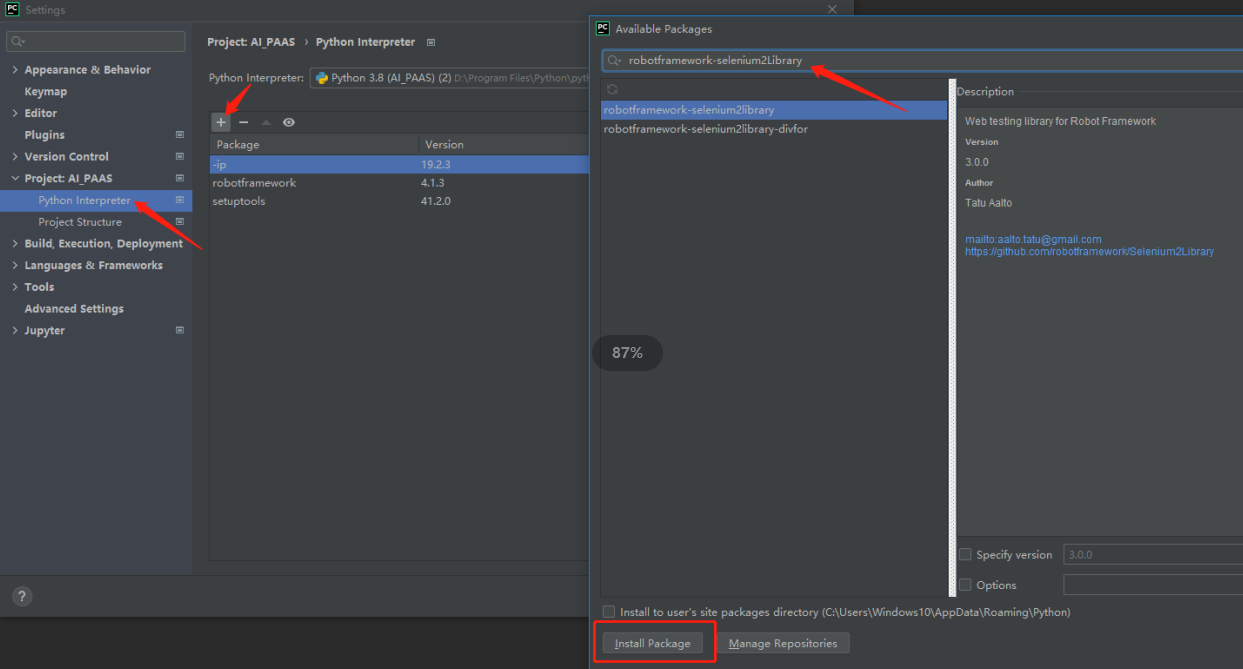Expand Build, Execution, Deployment

tap(15, 244)
